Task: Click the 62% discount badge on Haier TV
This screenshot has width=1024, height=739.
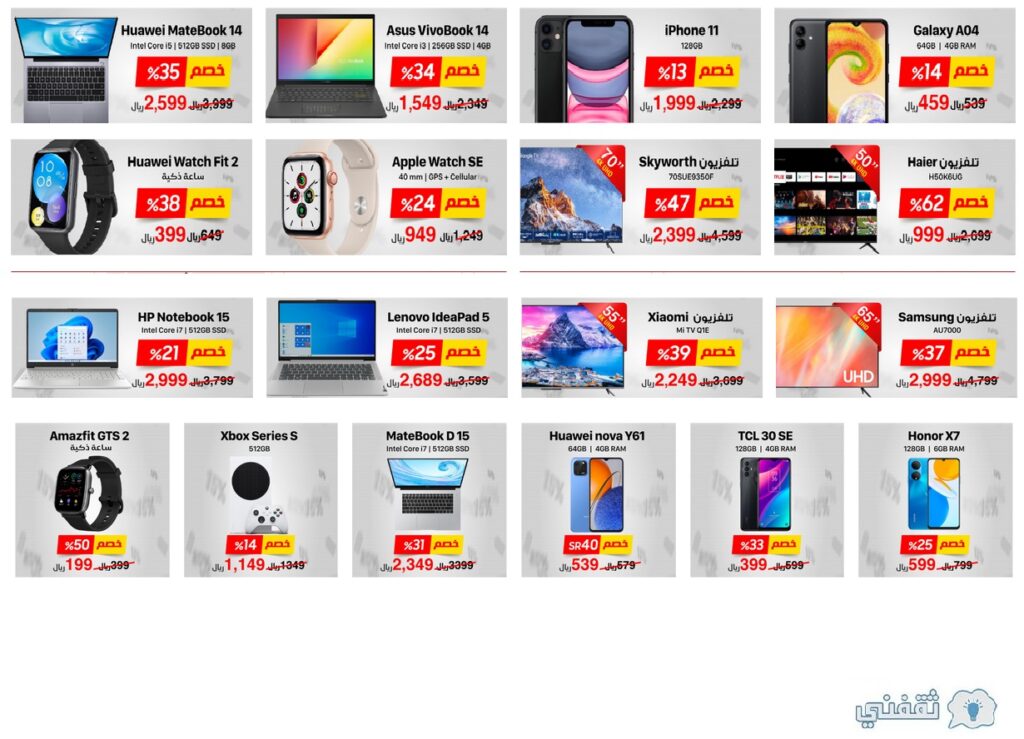Action: click(x=946, y=203)
